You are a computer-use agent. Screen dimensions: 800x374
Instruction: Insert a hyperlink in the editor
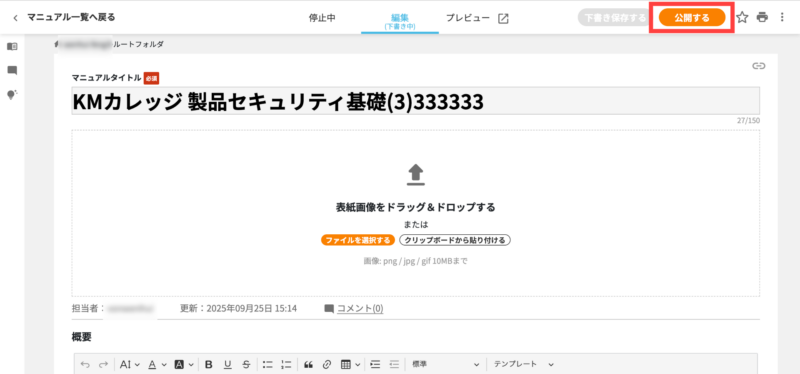click(327, 364)
